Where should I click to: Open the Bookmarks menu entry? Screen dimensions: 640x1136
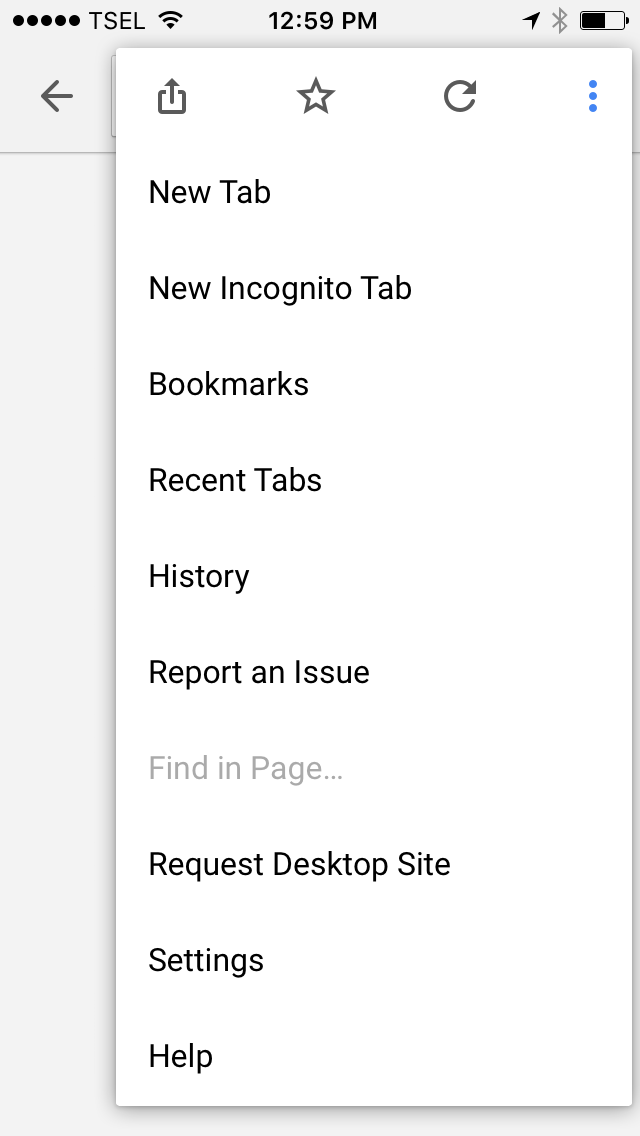click(x=229, y=384)
